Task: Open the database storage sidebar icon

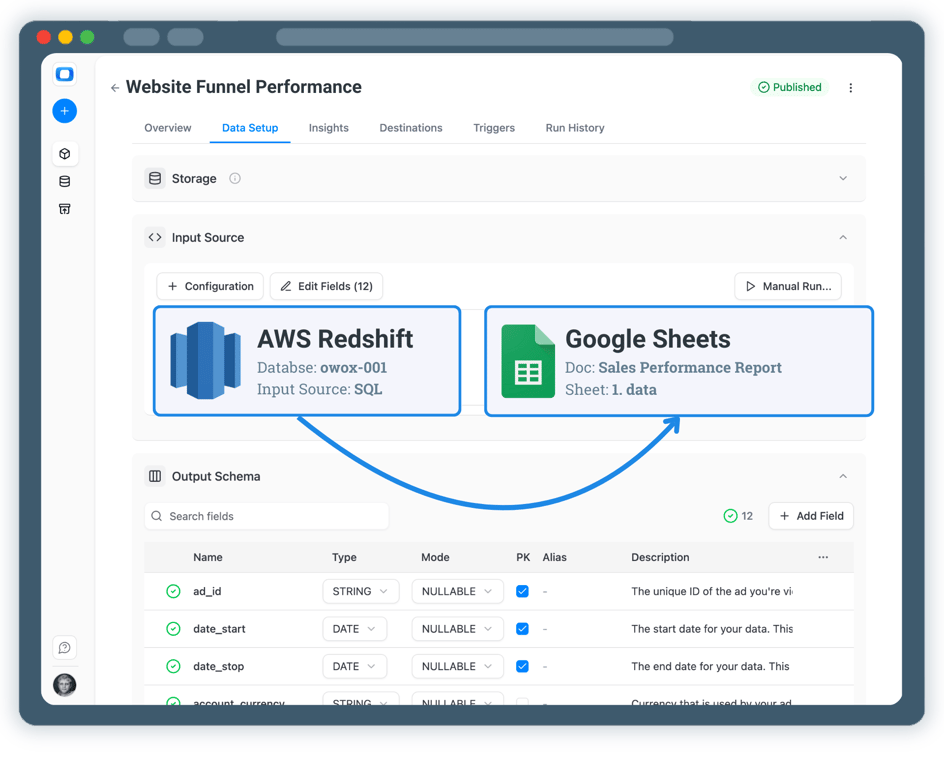Action: [x=64, y=181]
